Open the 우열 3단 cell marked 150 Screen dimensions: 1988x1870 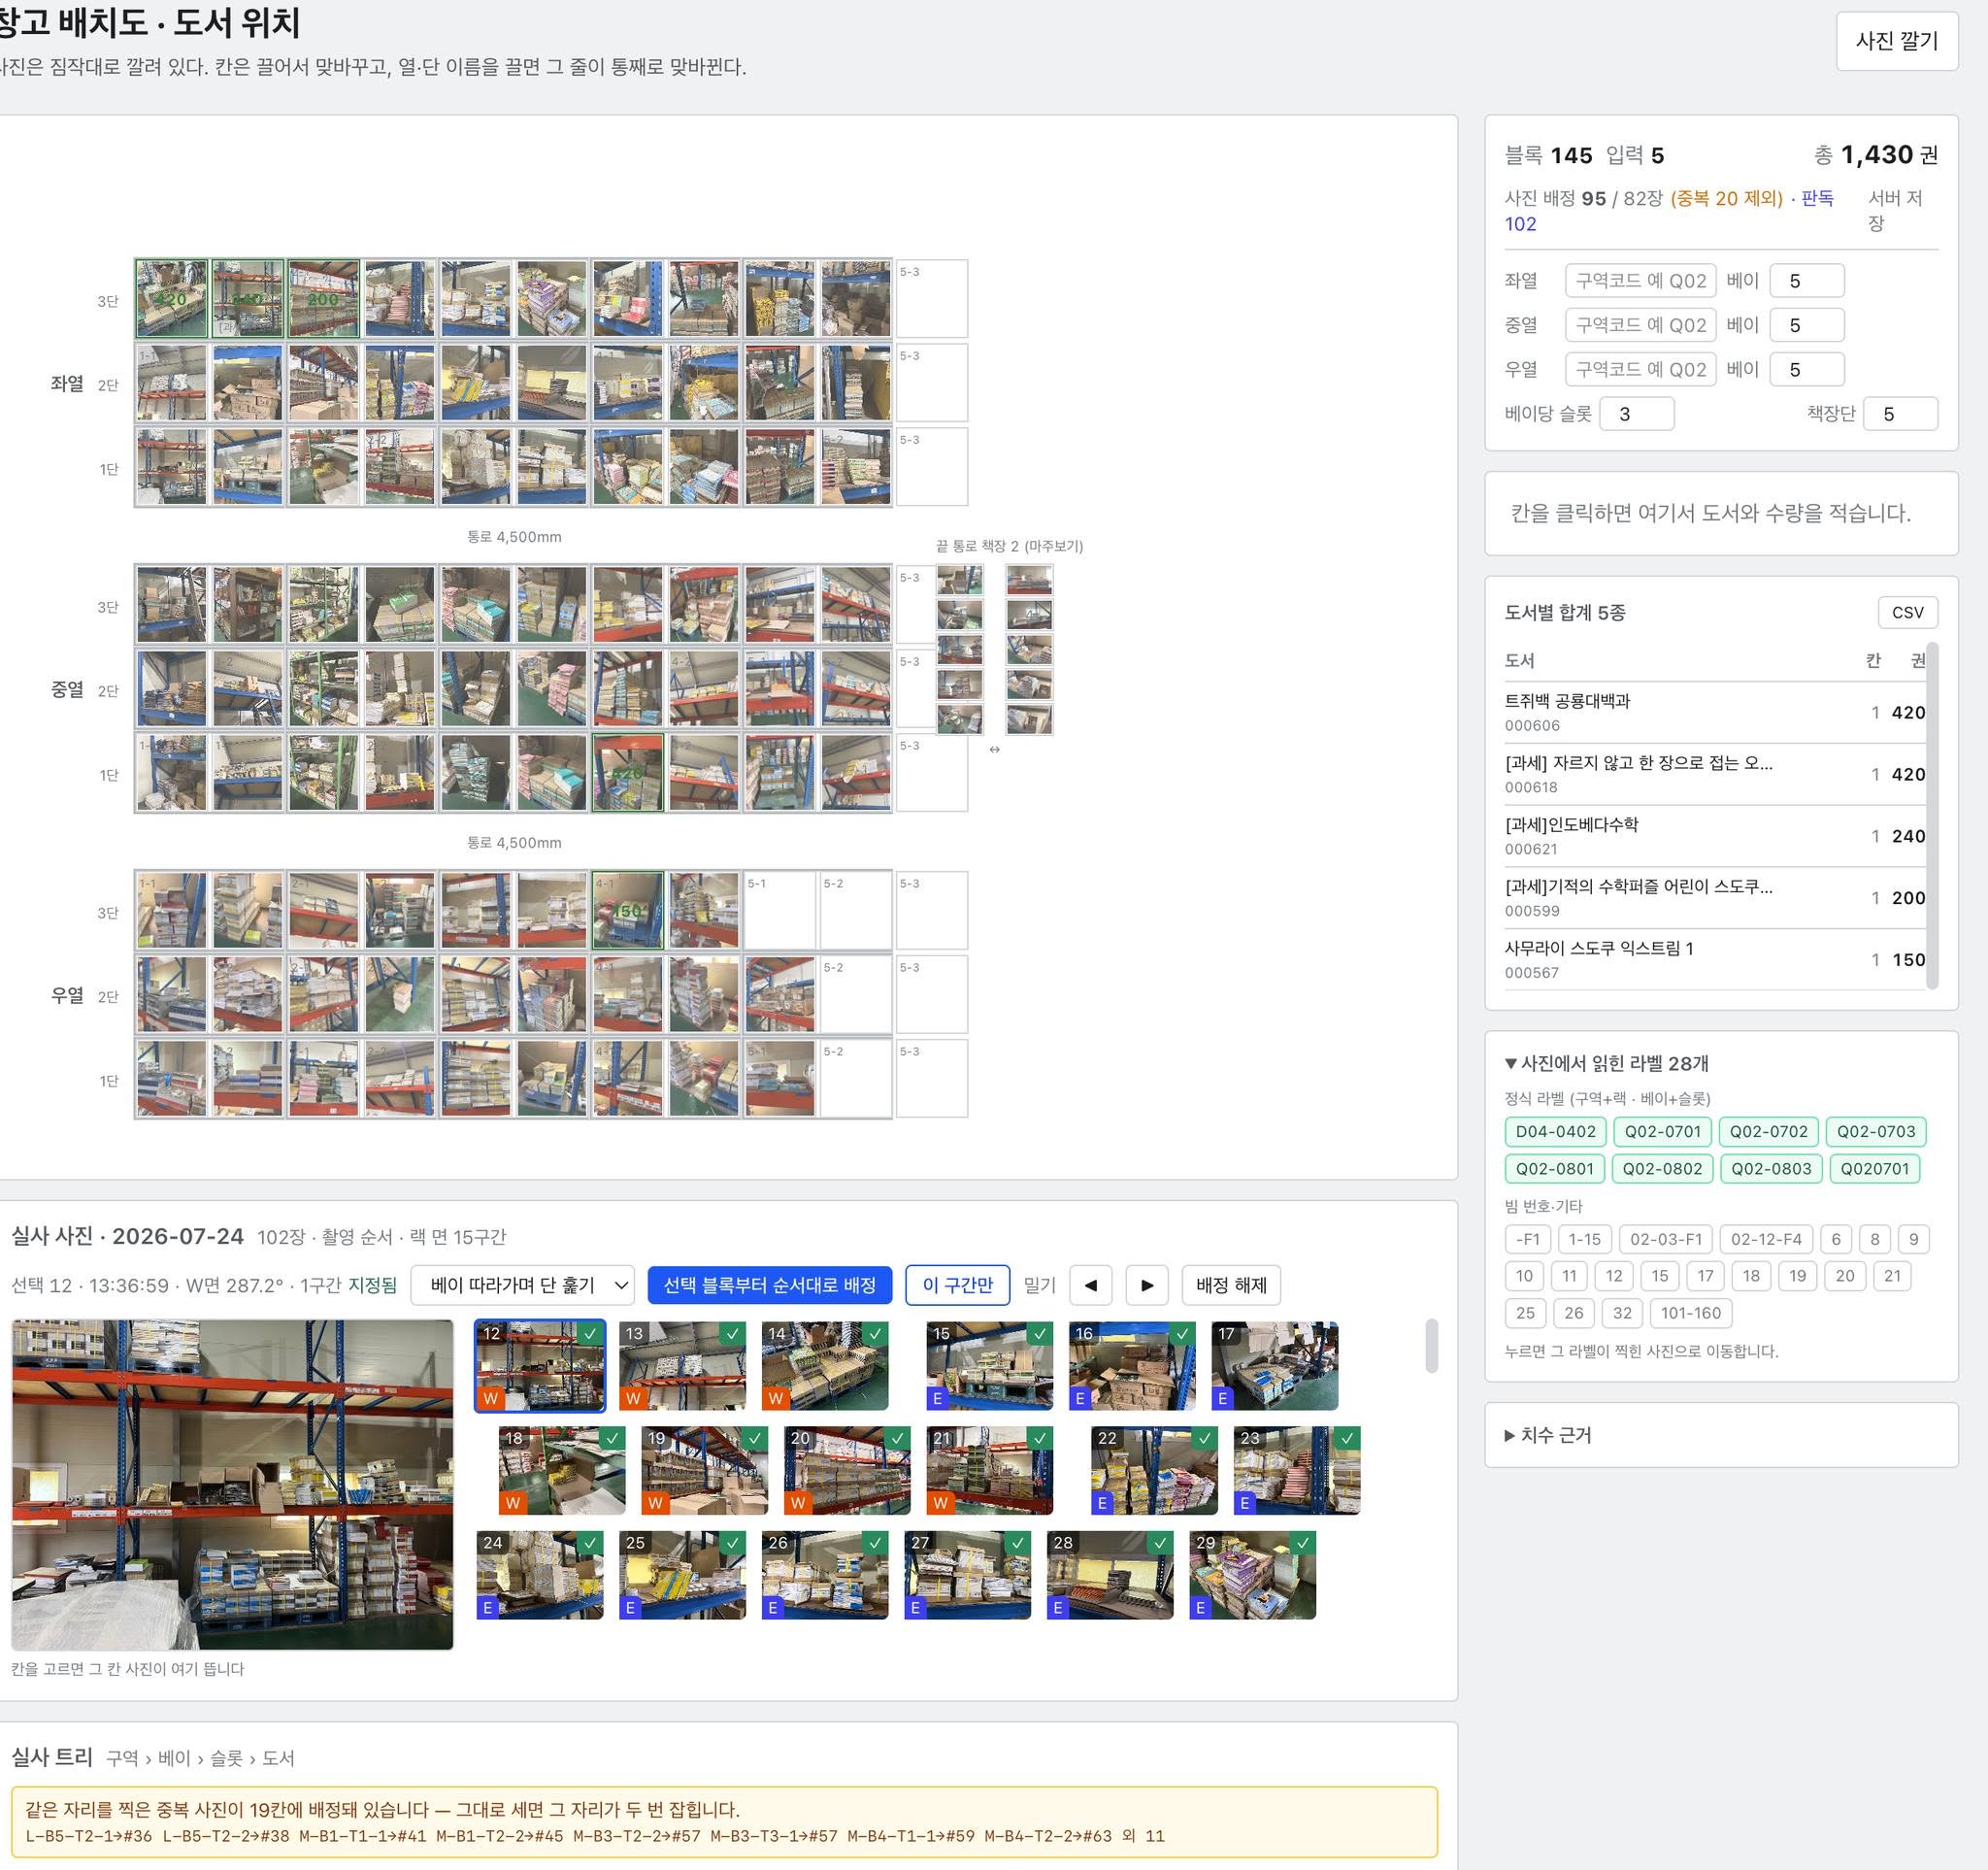point(628,910)
